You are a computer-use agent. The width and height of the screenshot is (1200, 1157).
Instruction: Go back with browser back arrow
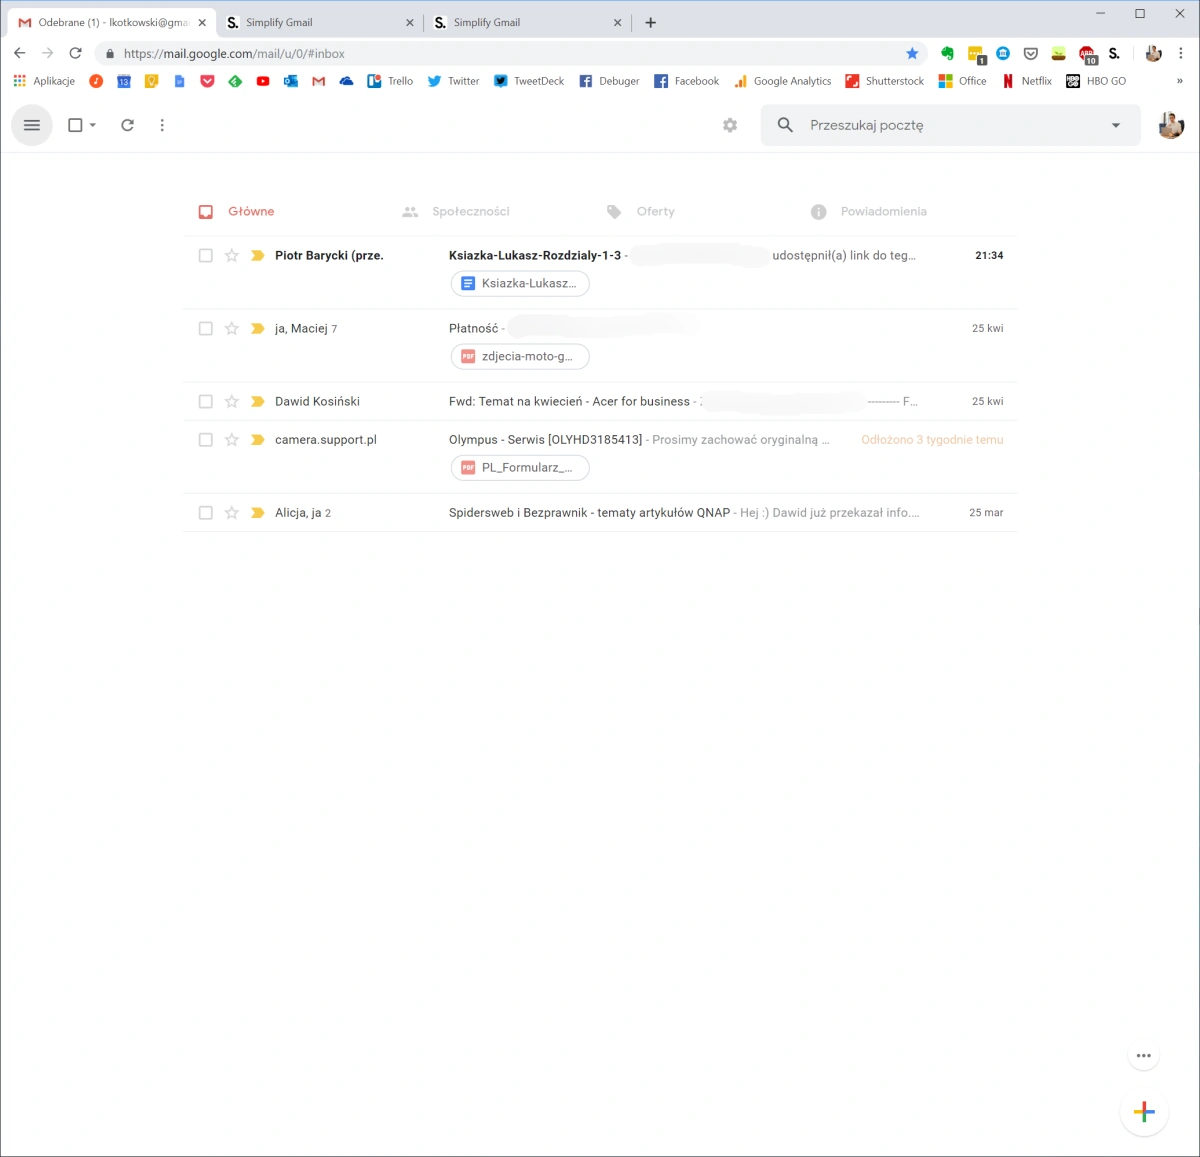pos(20,53)
